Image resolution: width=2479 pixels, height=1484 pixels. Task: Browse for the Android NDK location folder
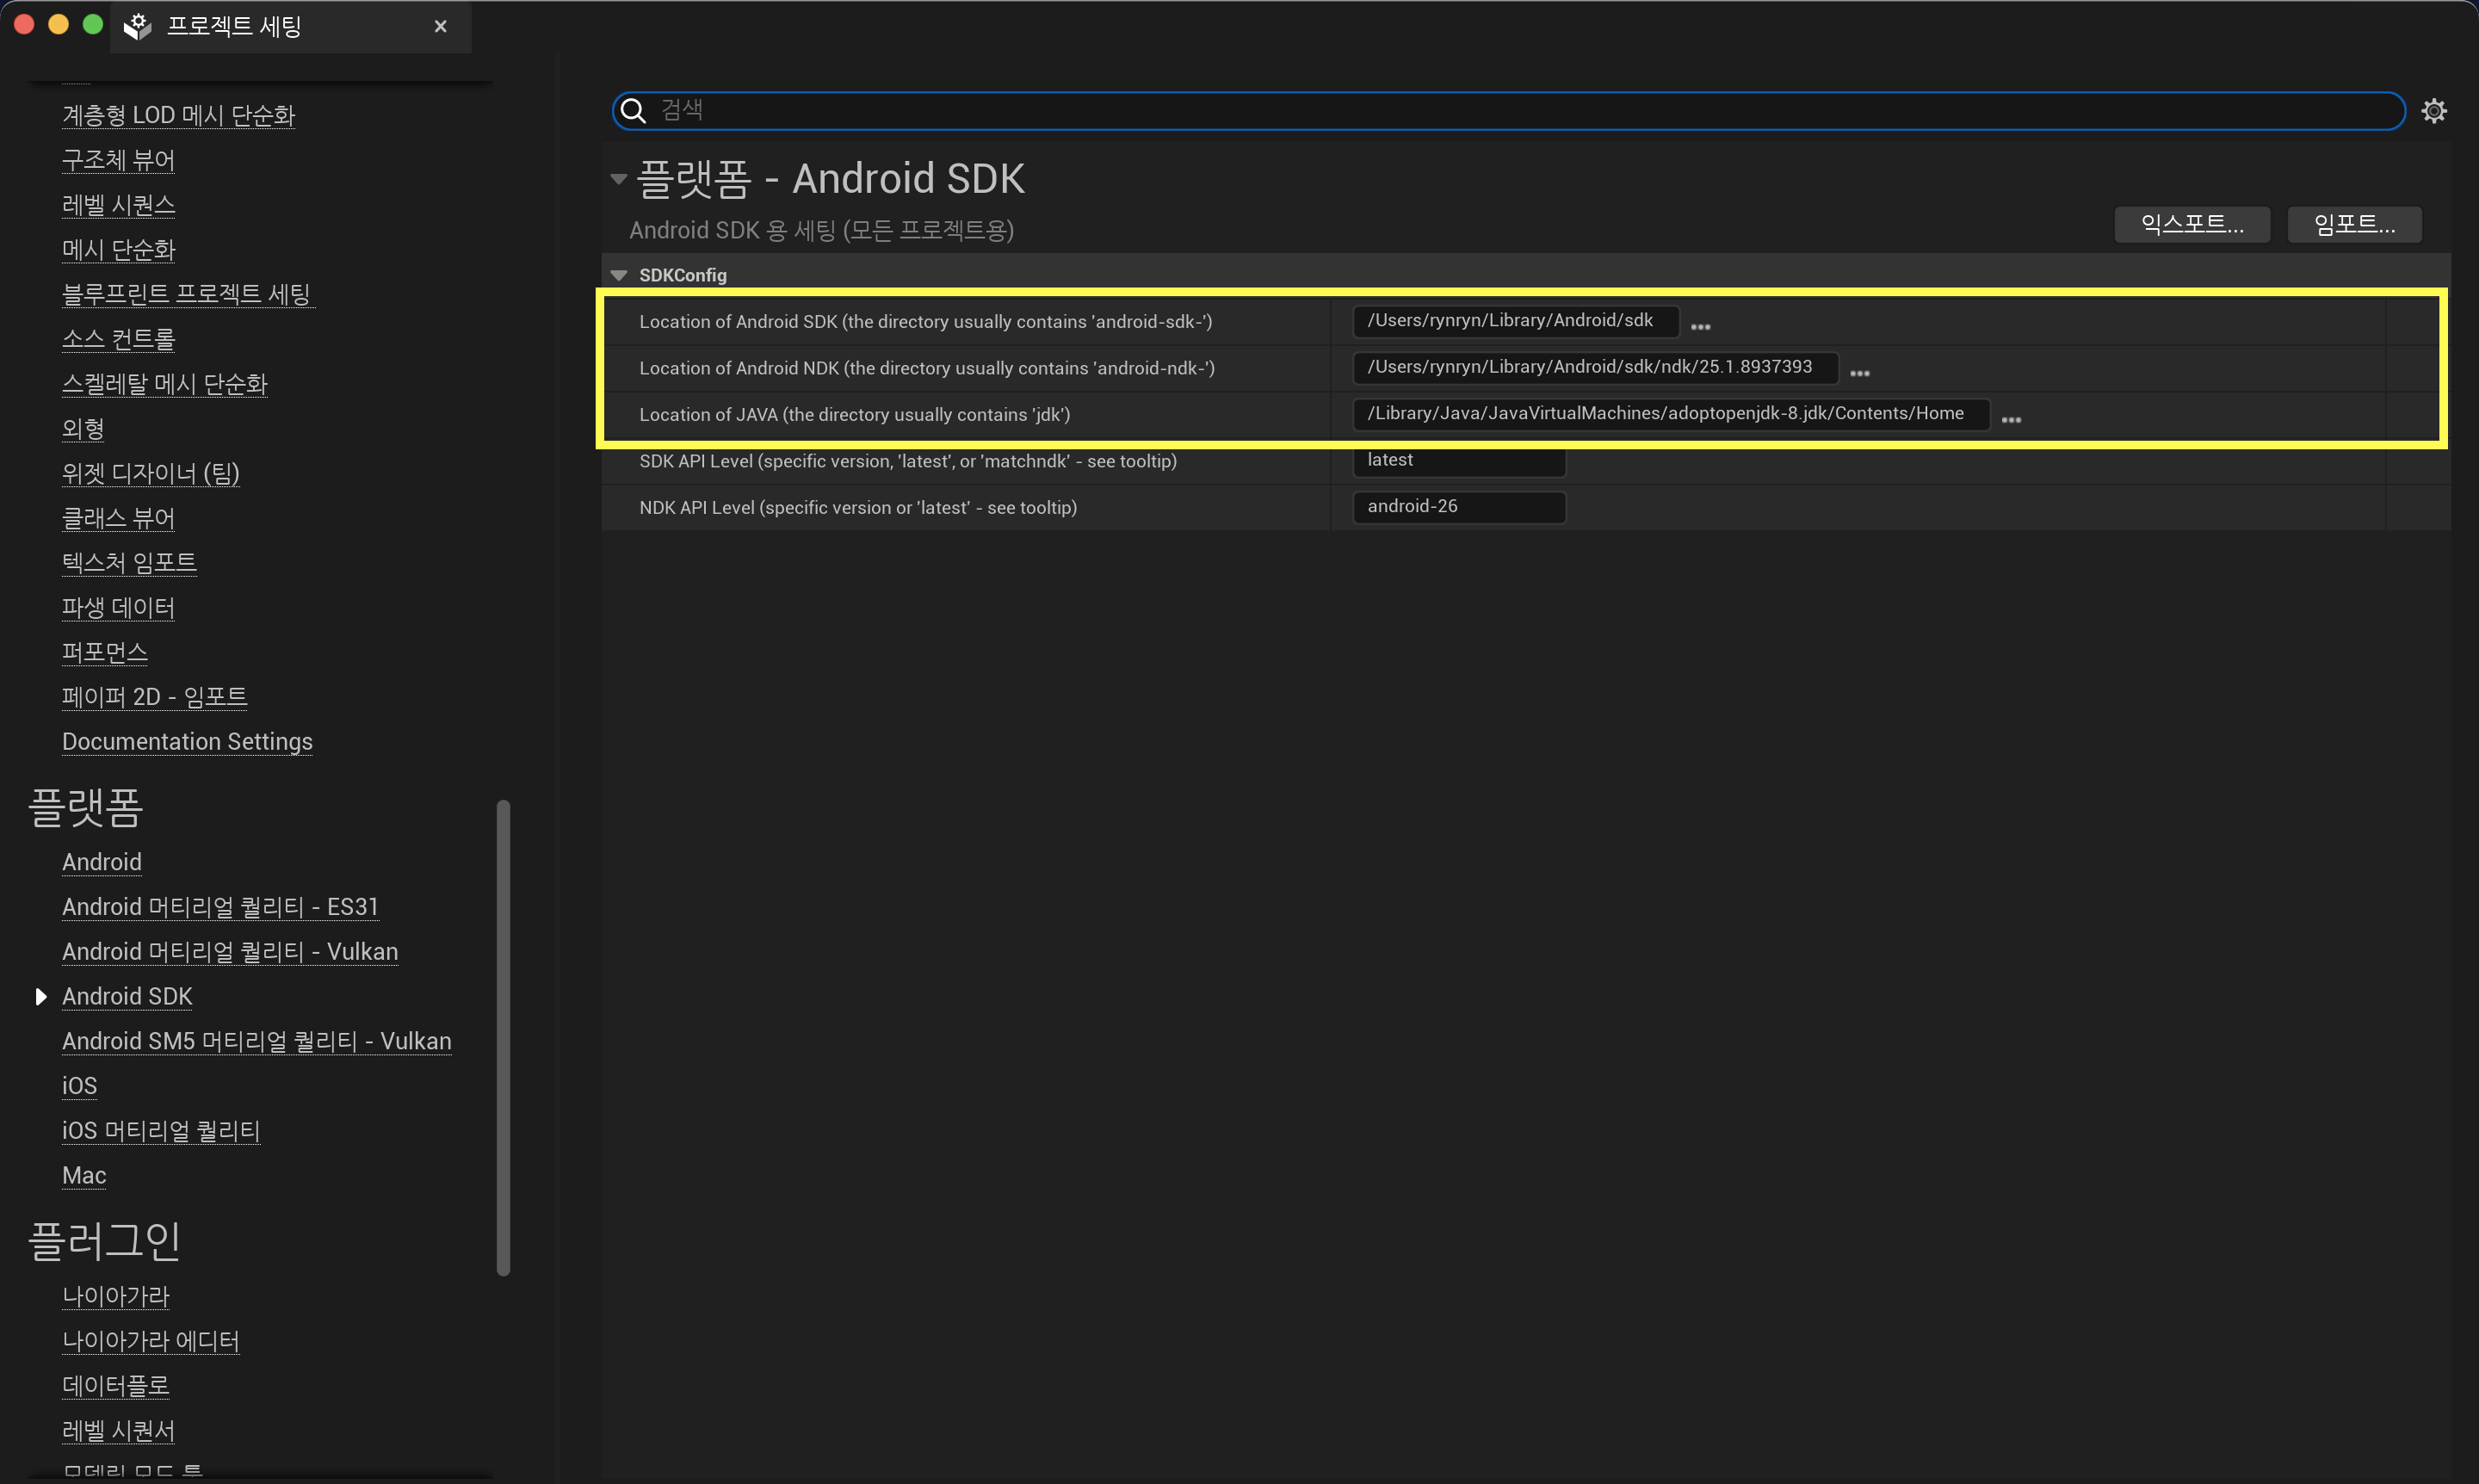pyautogui.click(x=1859, y=372)
